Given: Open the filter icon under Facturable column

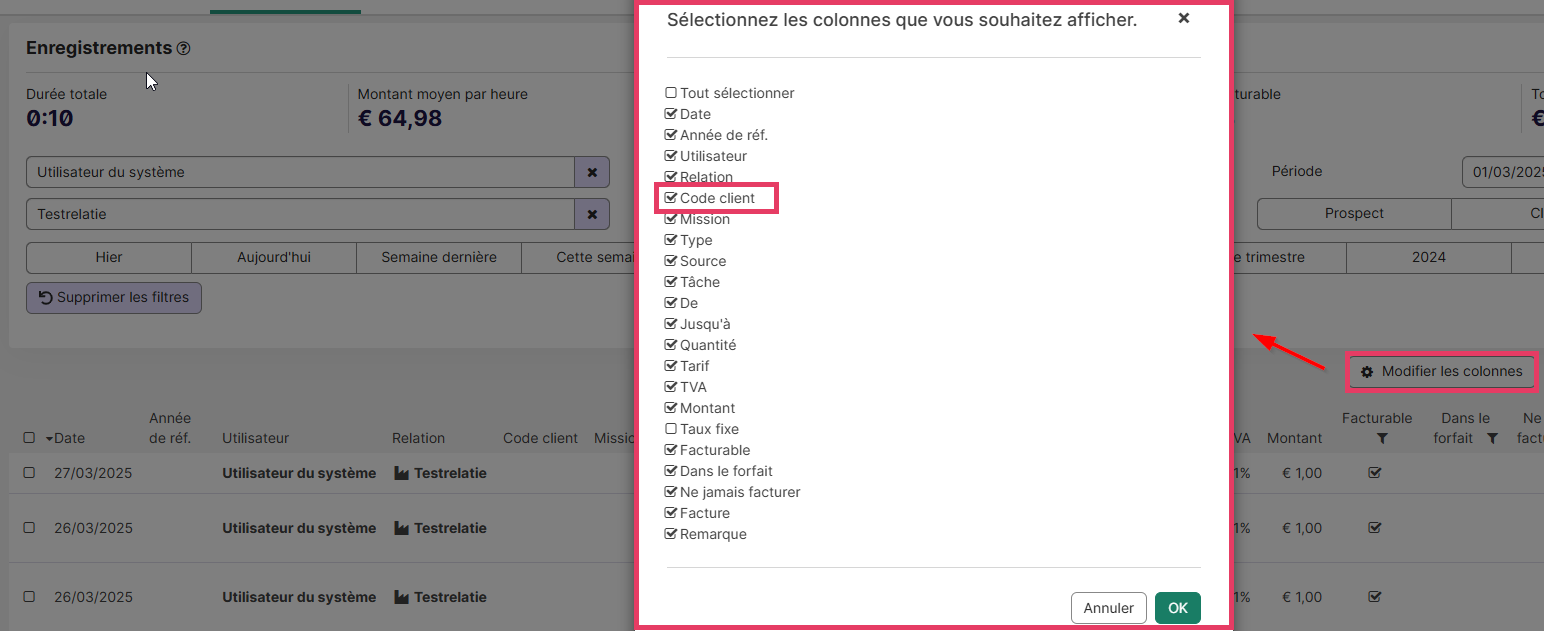Looking at the screenshot, I should 1381,439.
